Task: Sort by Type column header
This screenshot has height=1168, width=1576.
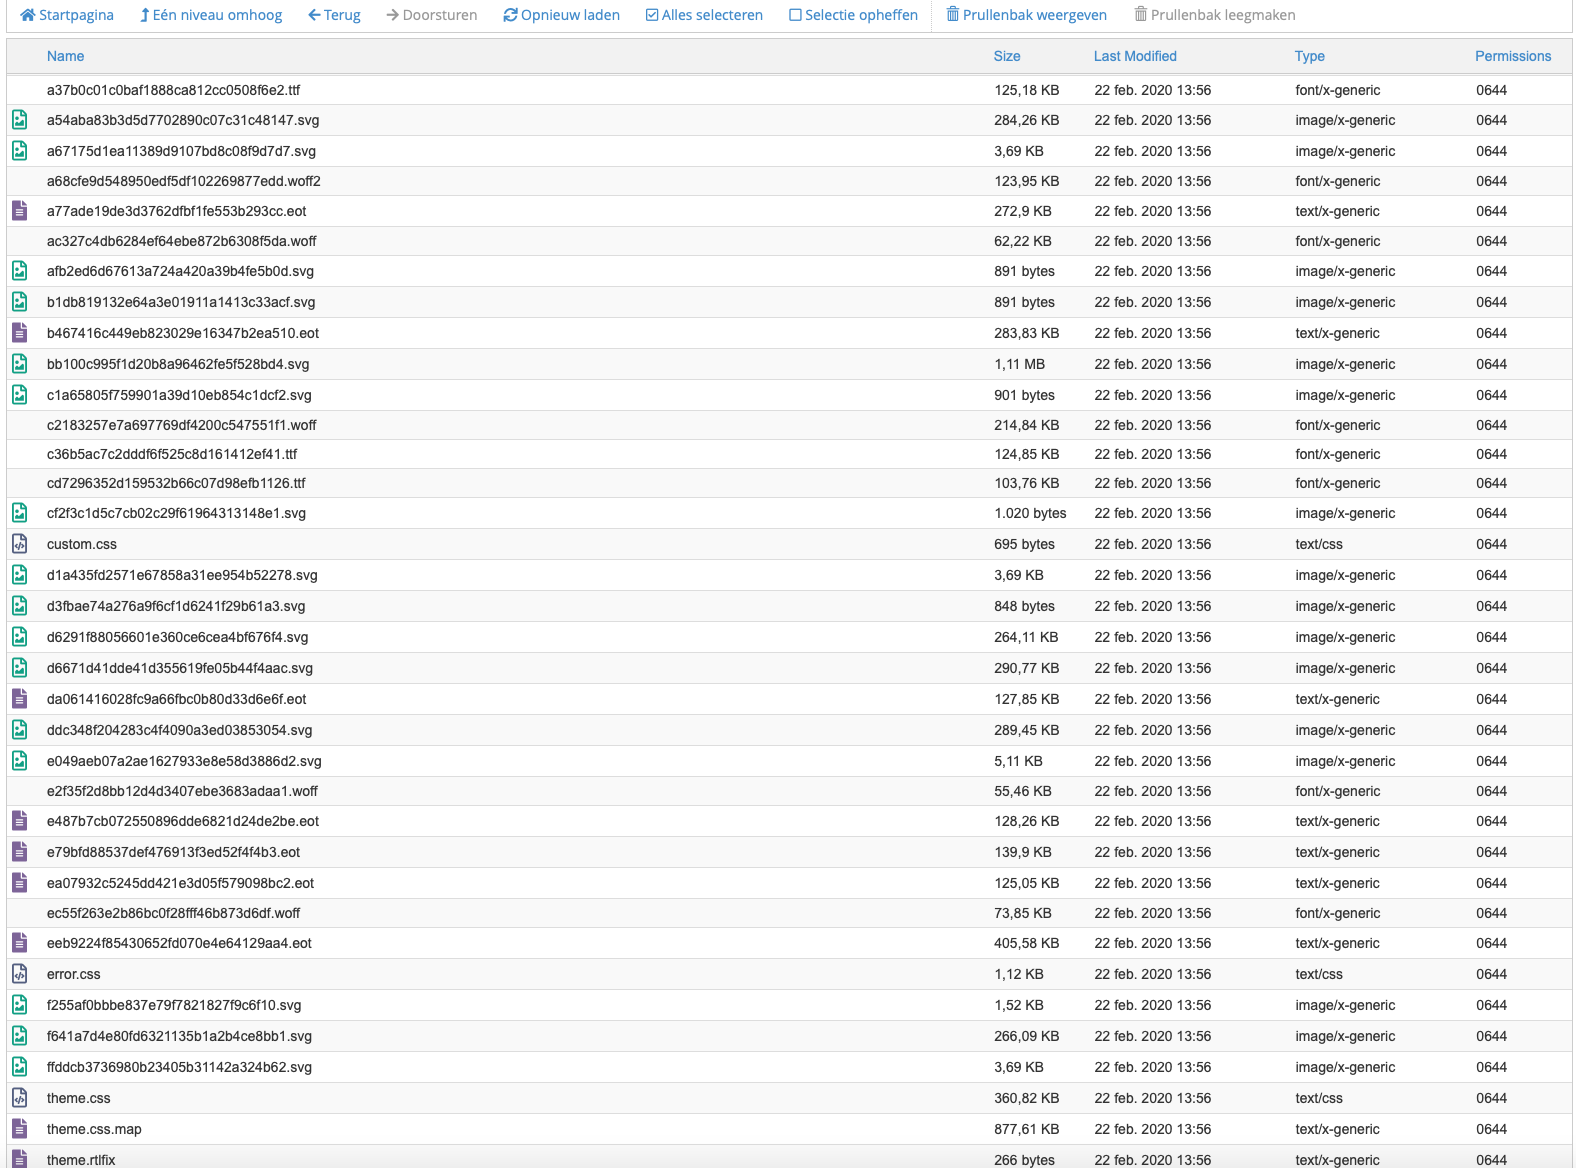Action: (1309, 56)
